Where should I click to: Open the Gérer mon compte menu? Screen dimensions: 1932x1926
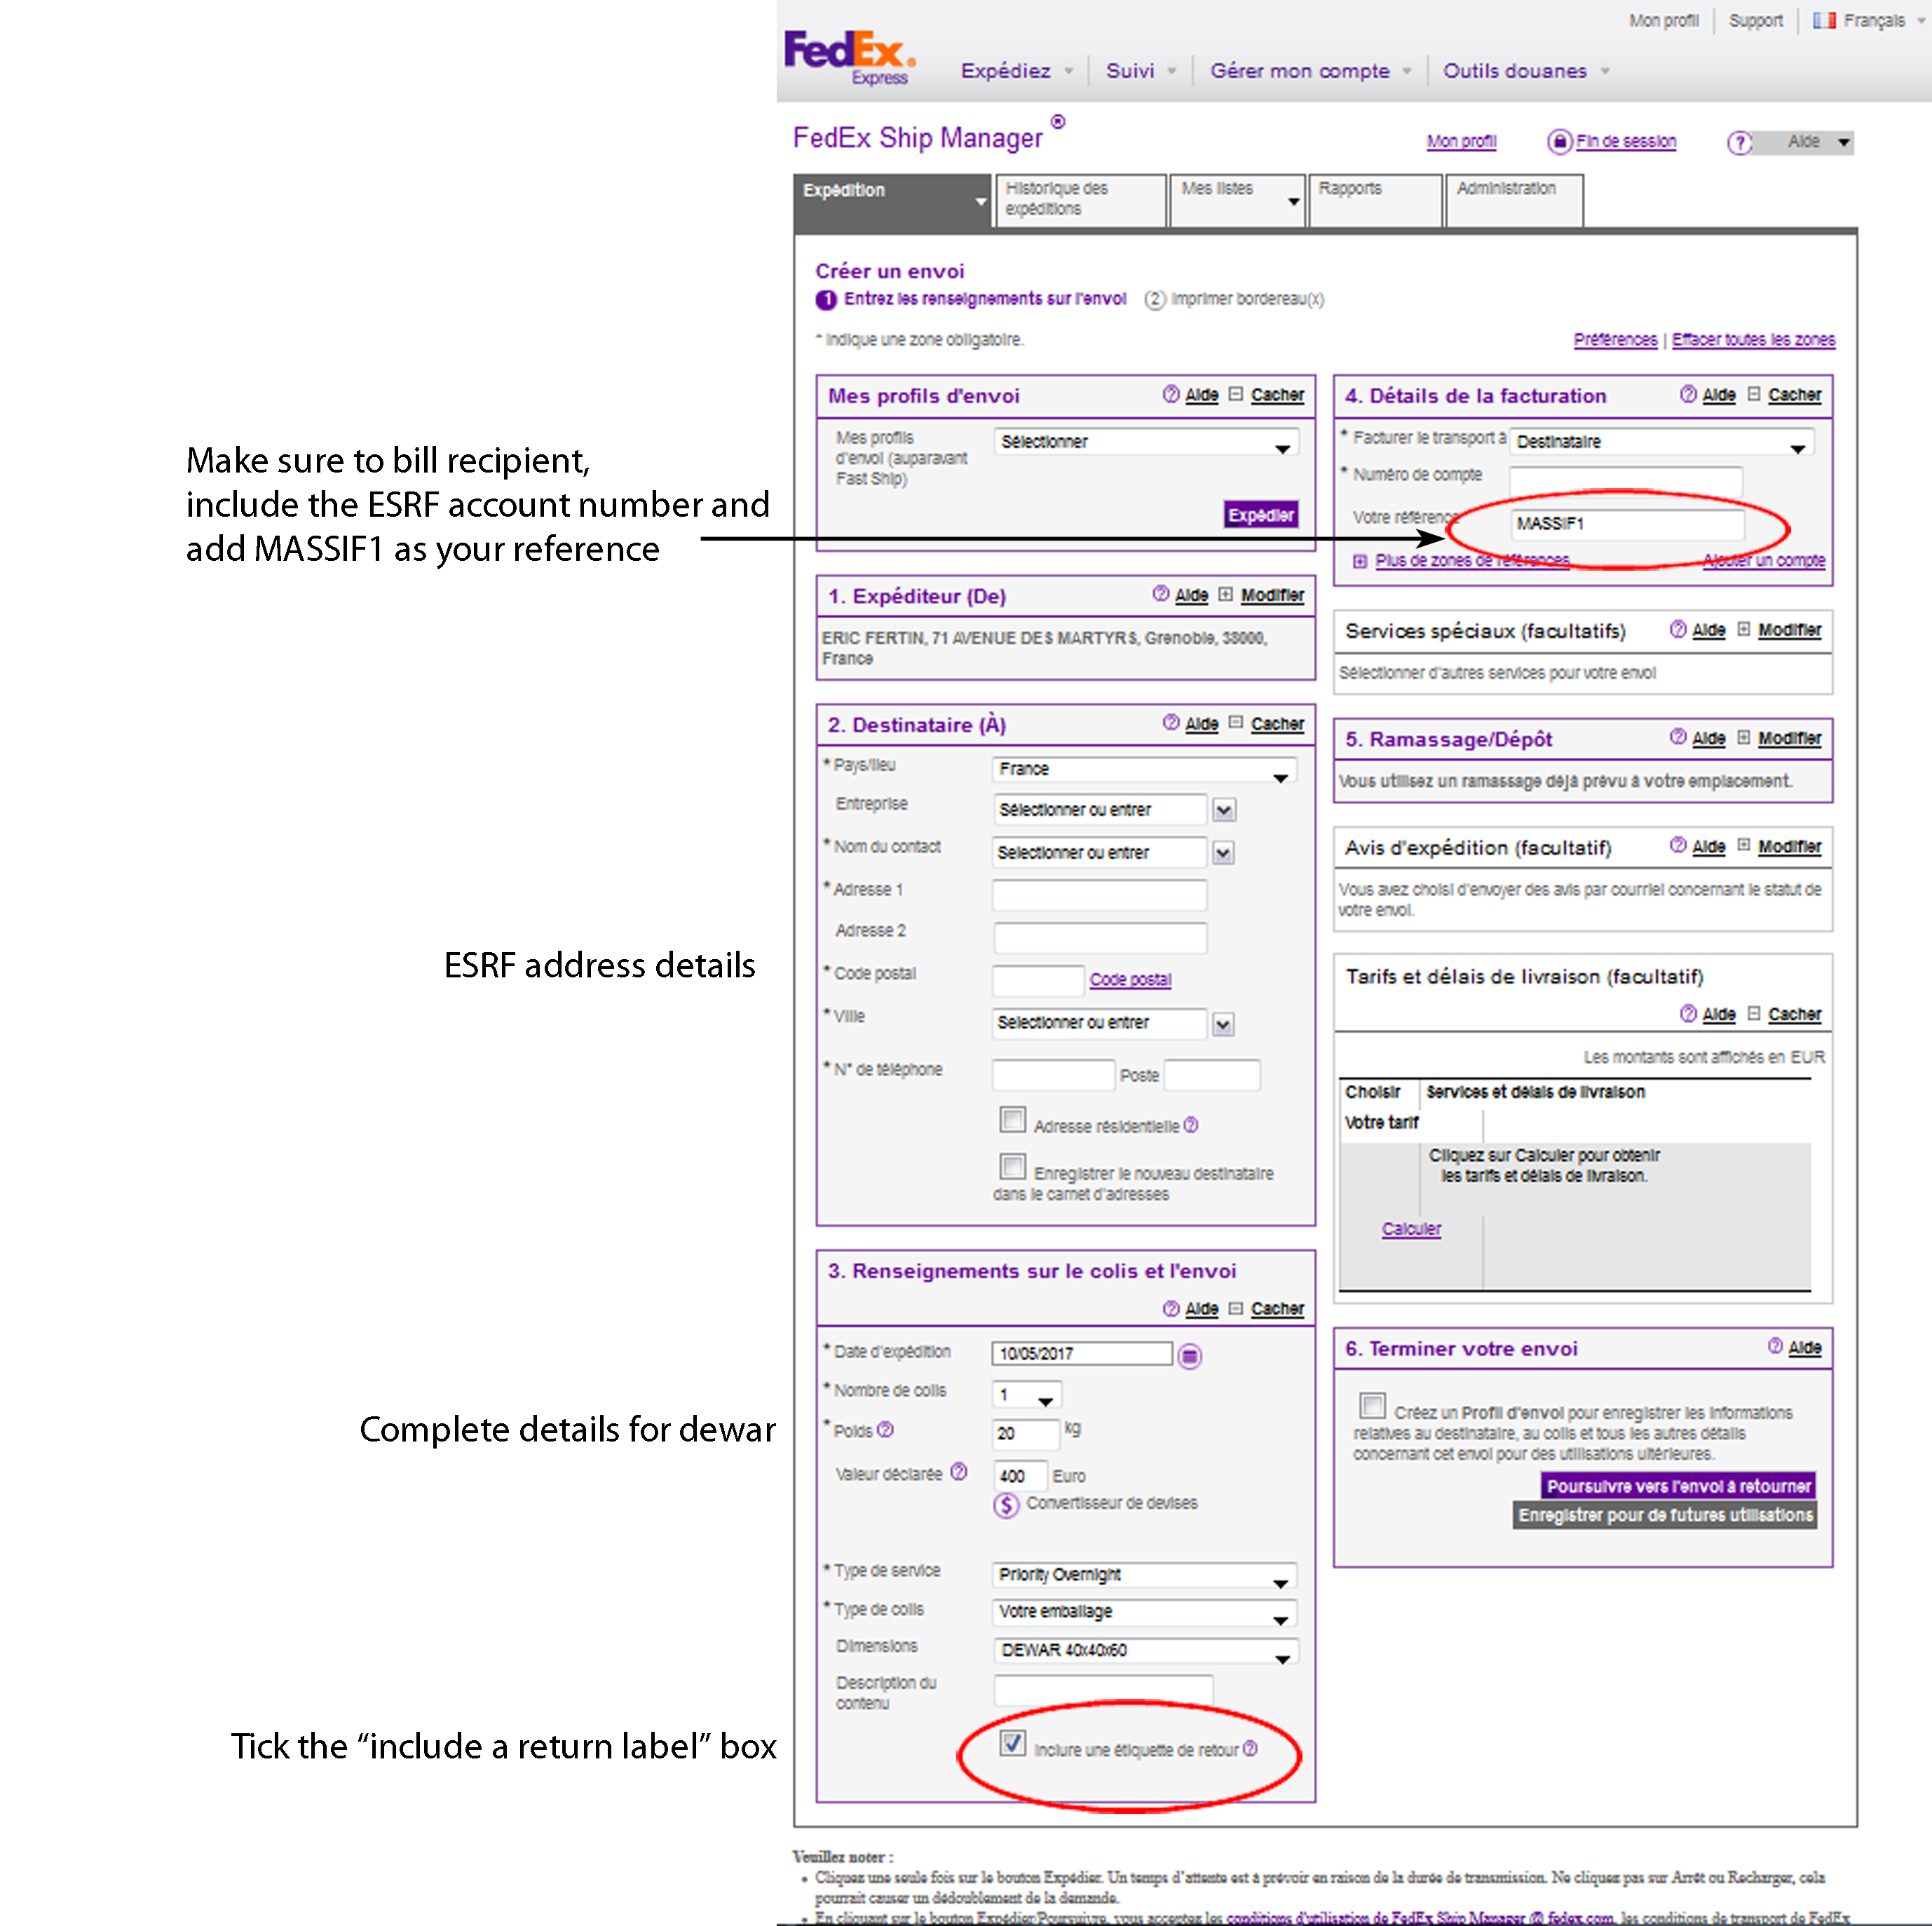click(1310, 71)
